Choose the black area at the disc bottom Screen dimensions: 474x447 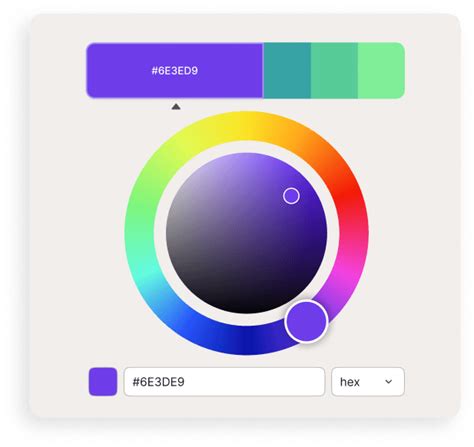point(247,305)
